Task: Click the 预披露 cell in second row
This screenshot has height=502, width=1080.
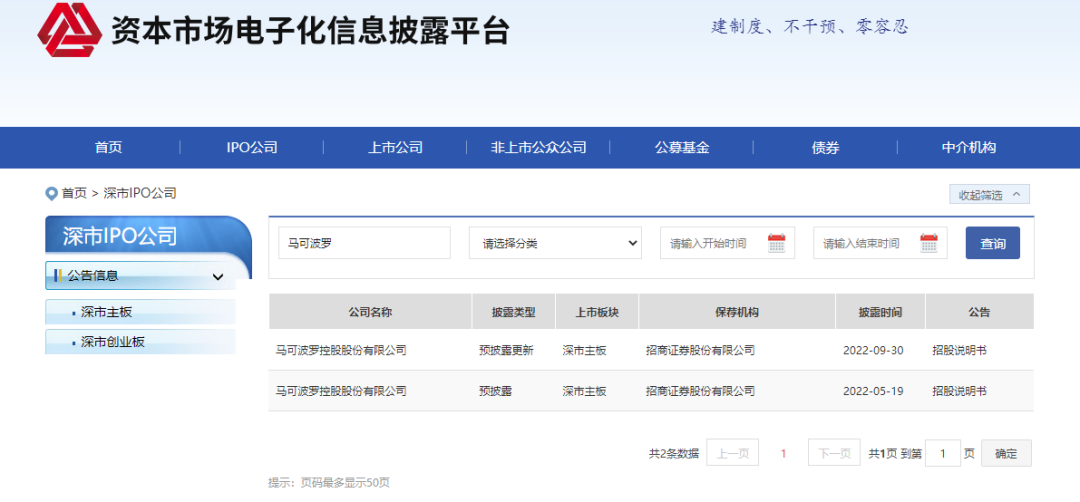Action: pos(495,391)
